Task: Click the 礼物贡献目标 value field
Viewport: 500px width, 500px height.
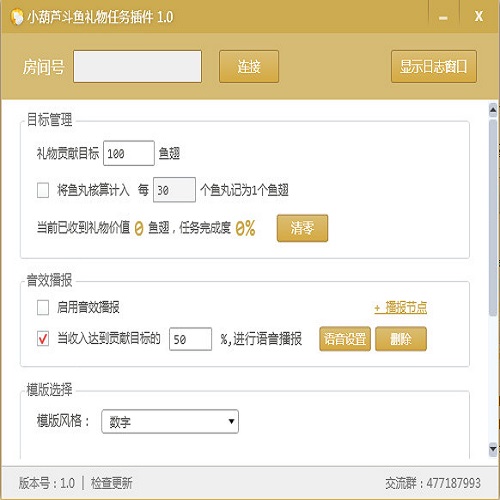Action: click(x=129, y=153)
